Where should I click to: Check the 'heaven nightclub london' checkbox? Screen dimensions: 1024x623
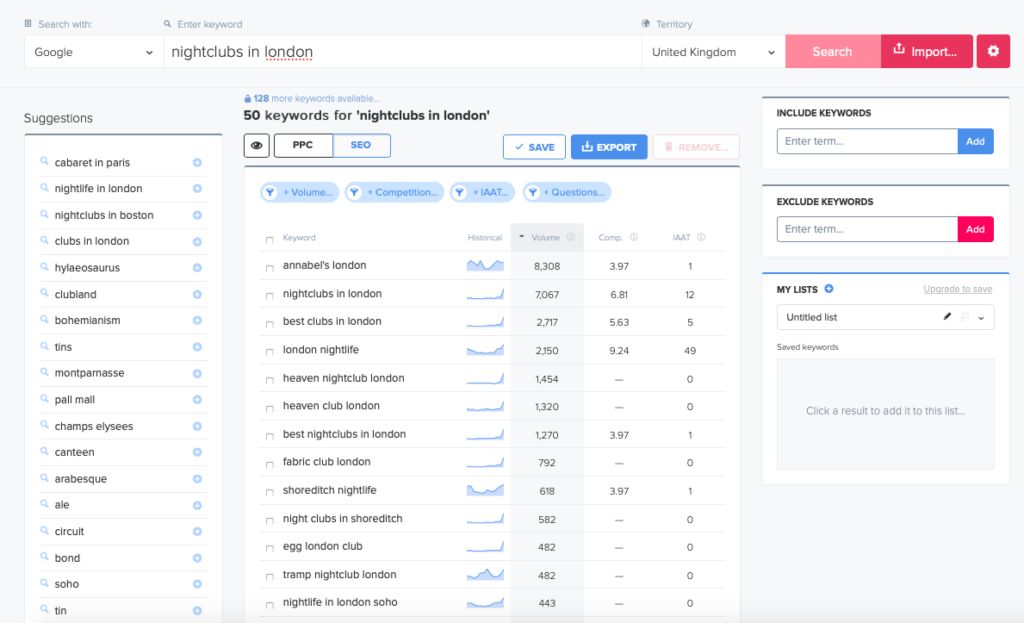(270, 380)
